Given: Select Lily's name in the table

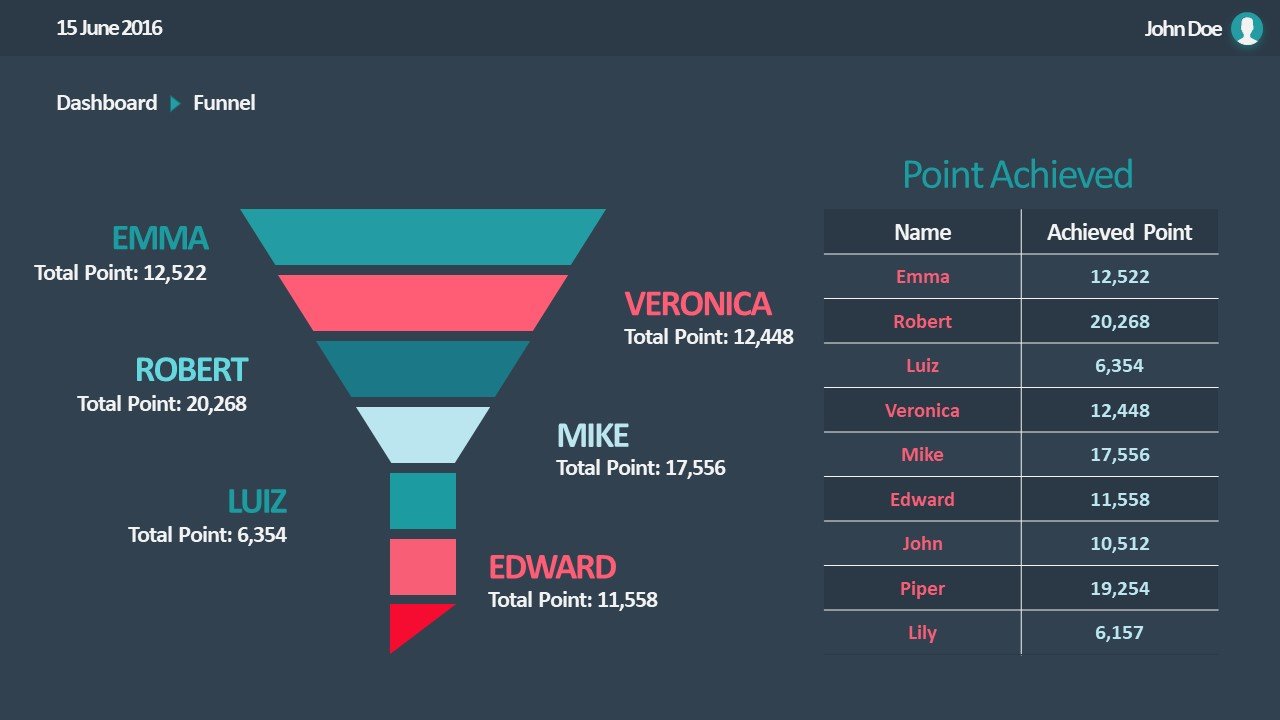Looking at the screenshot, I should pos(922,632).
